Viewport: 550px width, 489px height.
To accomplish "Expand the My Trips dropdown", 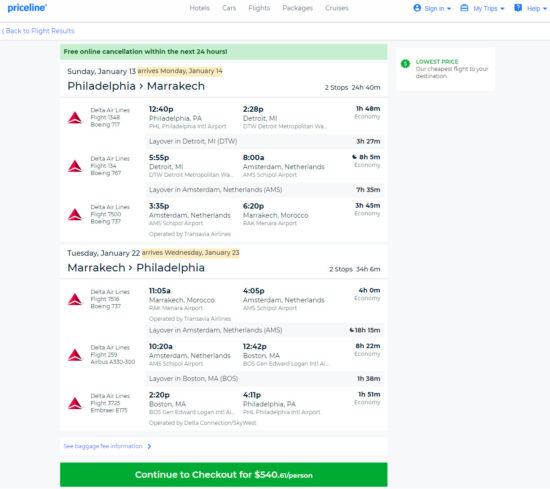I will (x=489, y=8).
